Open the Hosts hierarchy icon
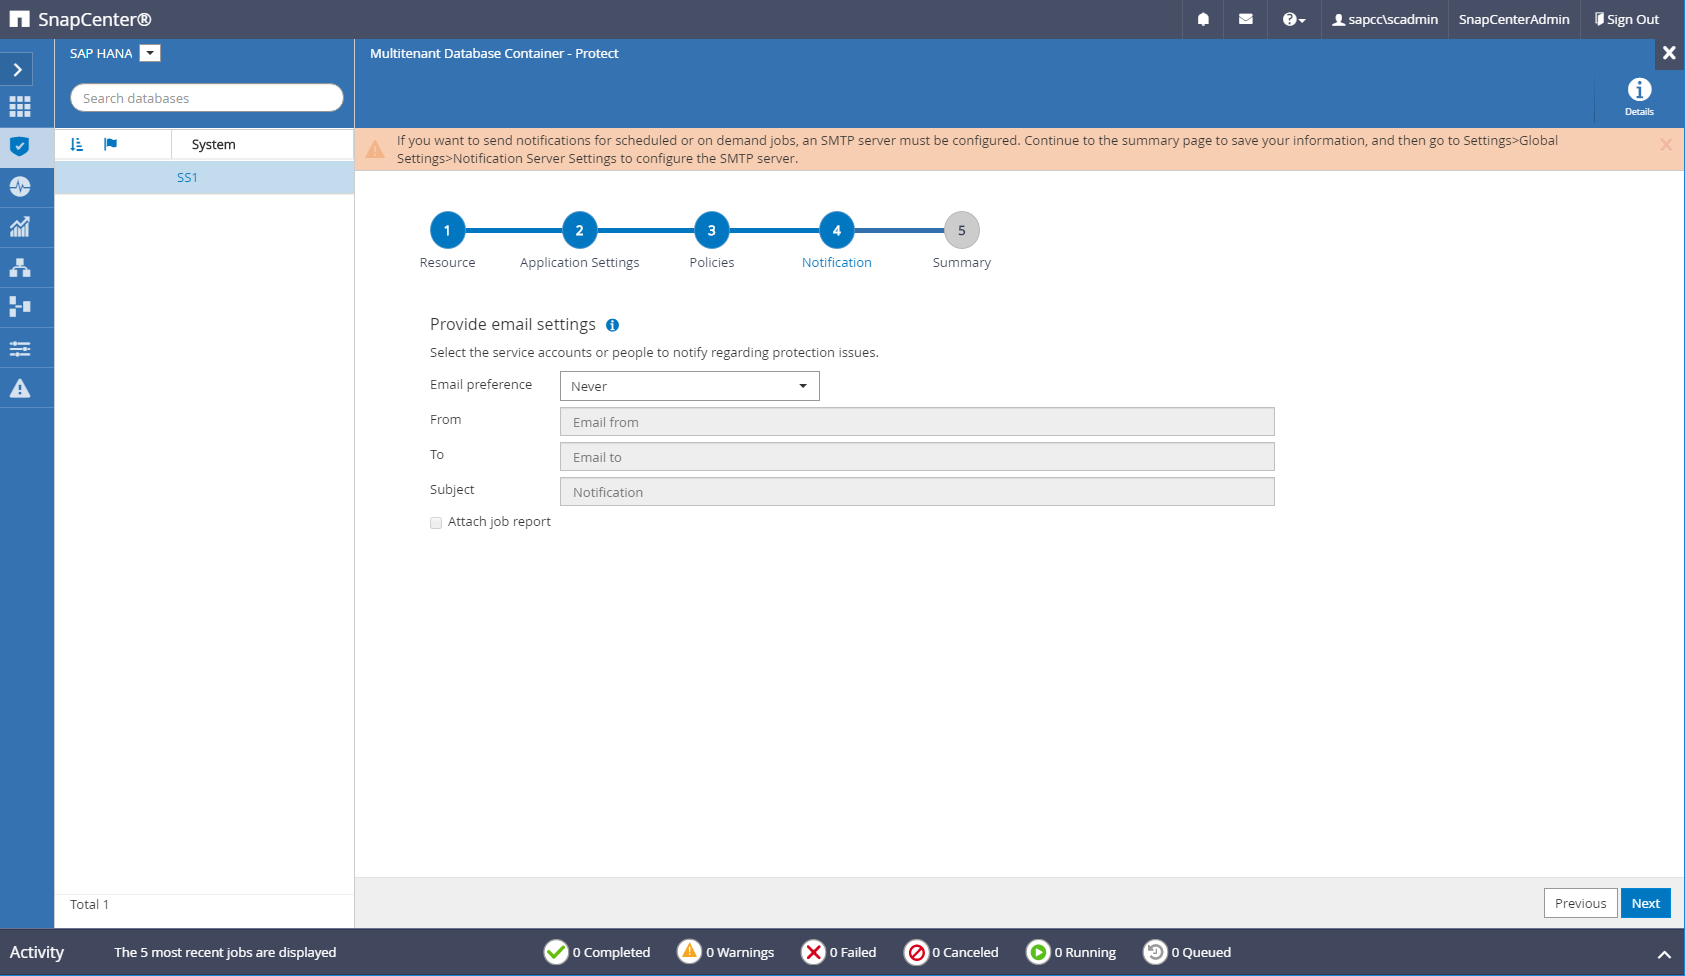Viewport: 1685px width, 976px height. tap(20, 267)
